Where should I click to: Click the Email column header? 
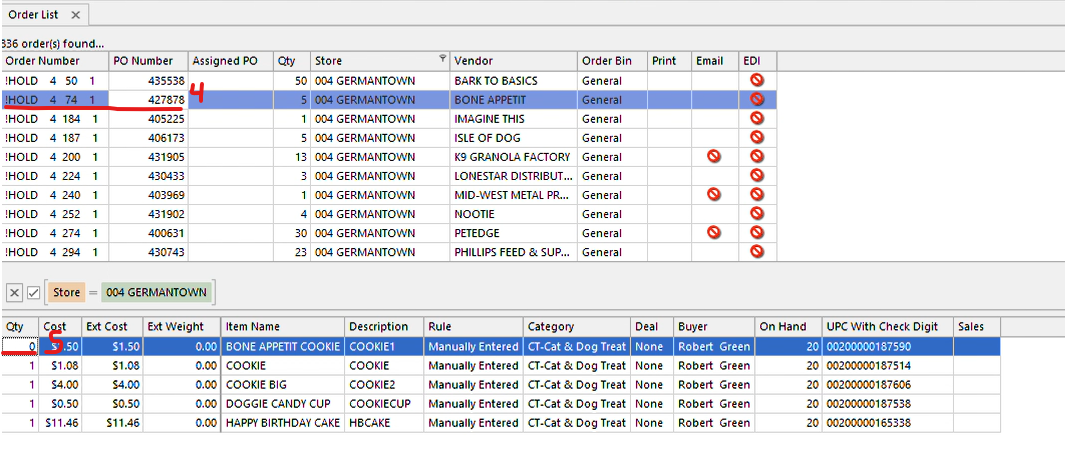(x=715, y=61)
